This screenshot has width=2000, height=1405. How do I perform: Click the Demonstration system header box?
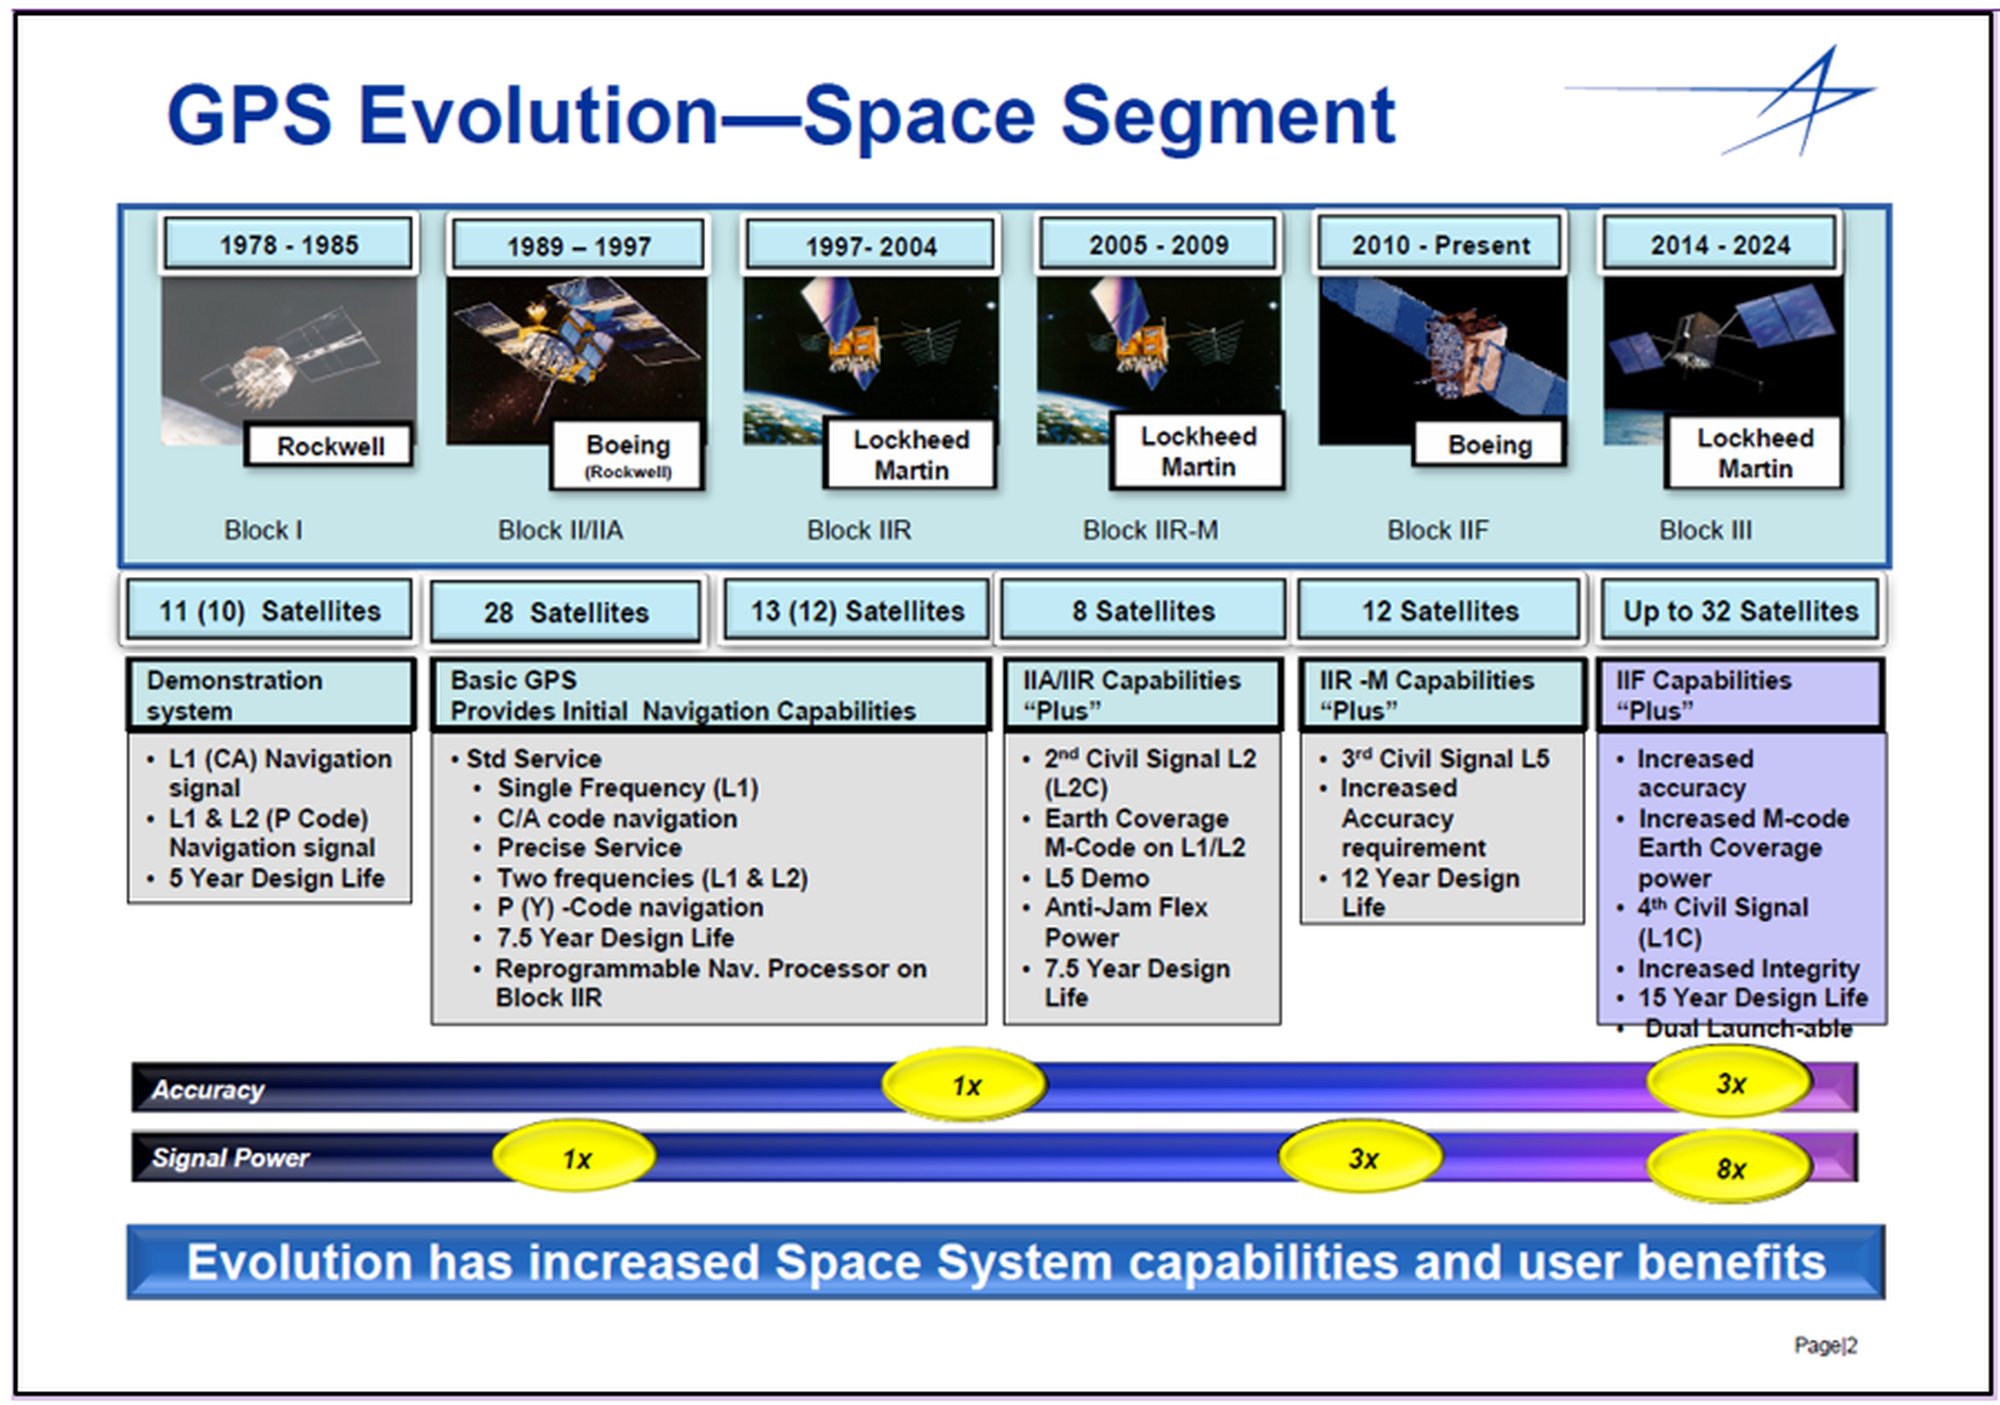(271, 695)
